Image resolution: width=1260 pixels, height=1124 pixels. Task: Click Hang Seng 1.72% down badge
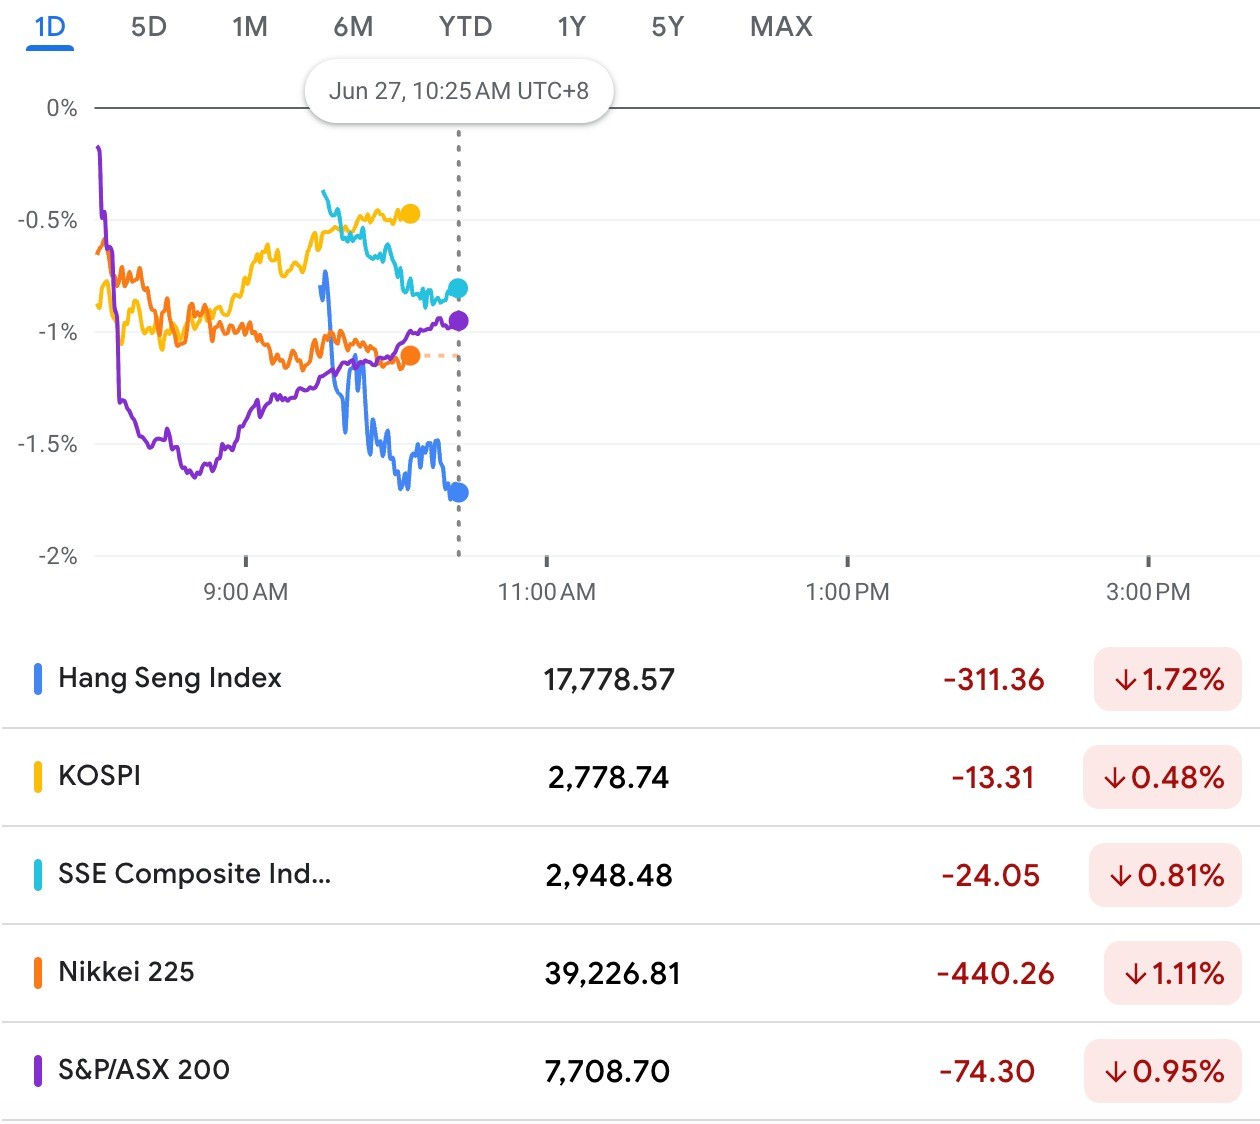tap(1168, 680)
